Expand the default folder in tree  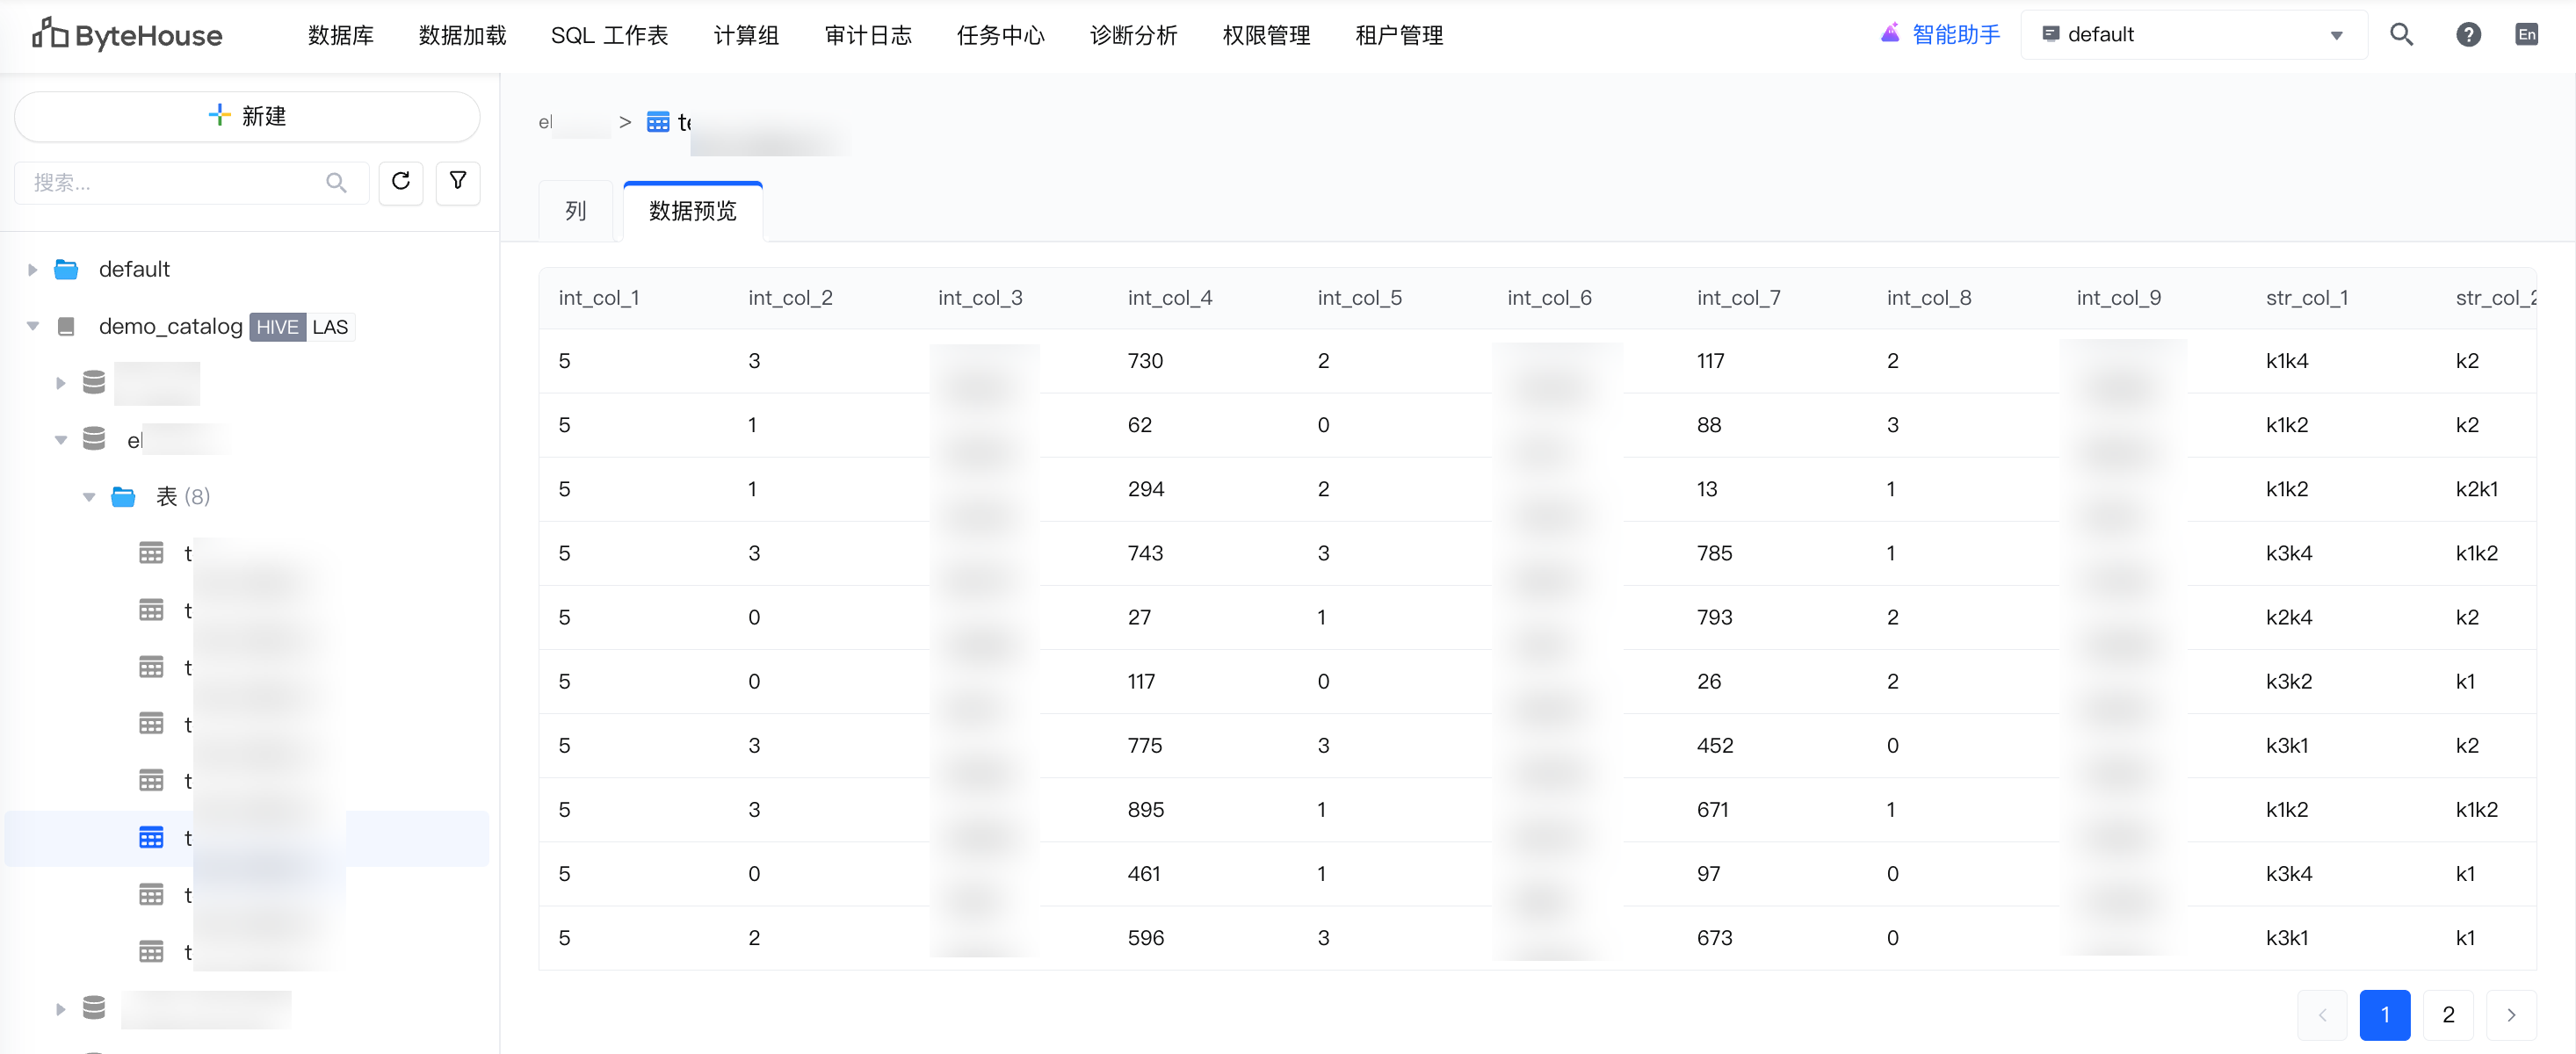tap(32, 270)
